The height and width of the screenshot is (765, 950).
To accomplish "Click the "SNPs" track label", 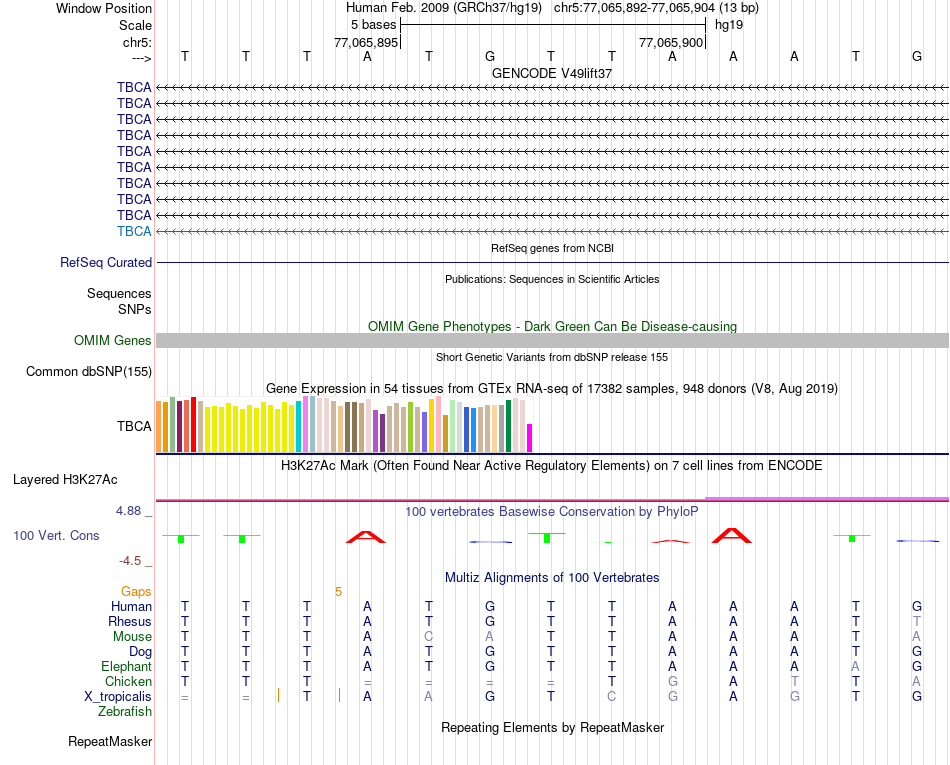I will pyautogui.click(x=135, y=310).
